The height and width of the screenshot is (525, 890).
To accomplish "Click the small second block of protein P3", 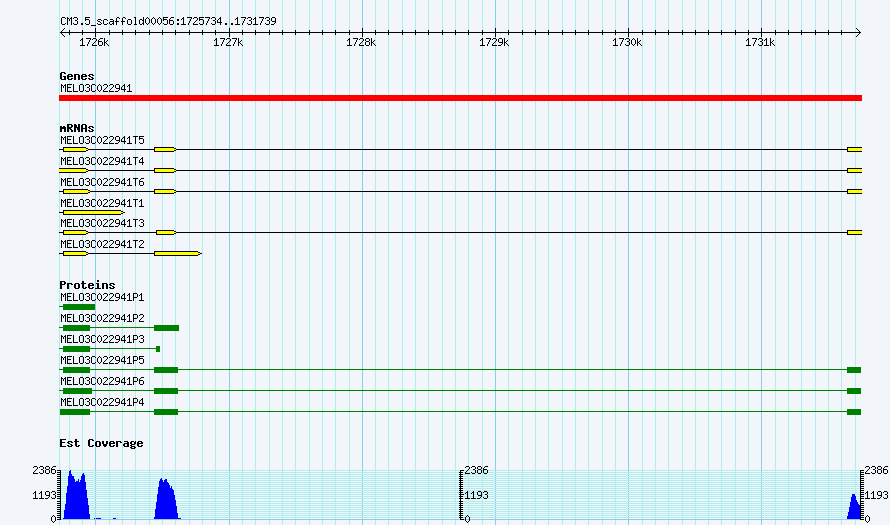I will pos(158,349).
